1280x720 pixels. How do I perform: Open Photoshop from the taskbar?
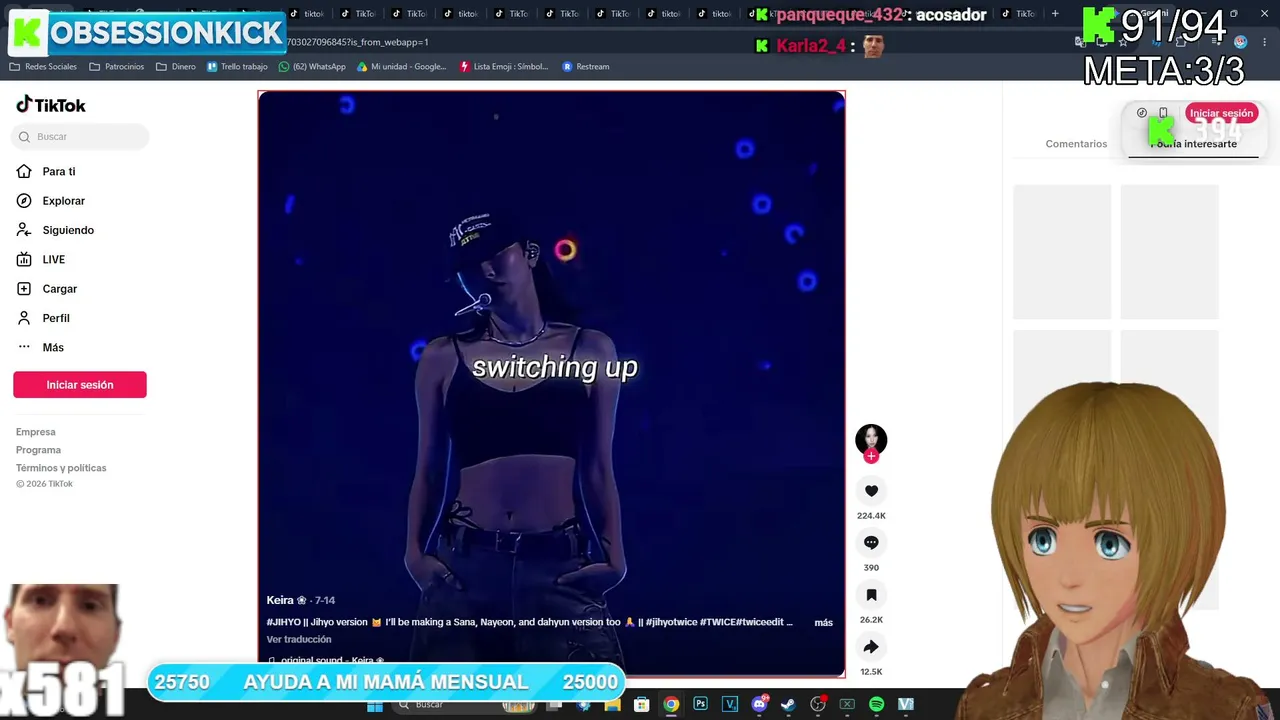[x=701, y=705]
